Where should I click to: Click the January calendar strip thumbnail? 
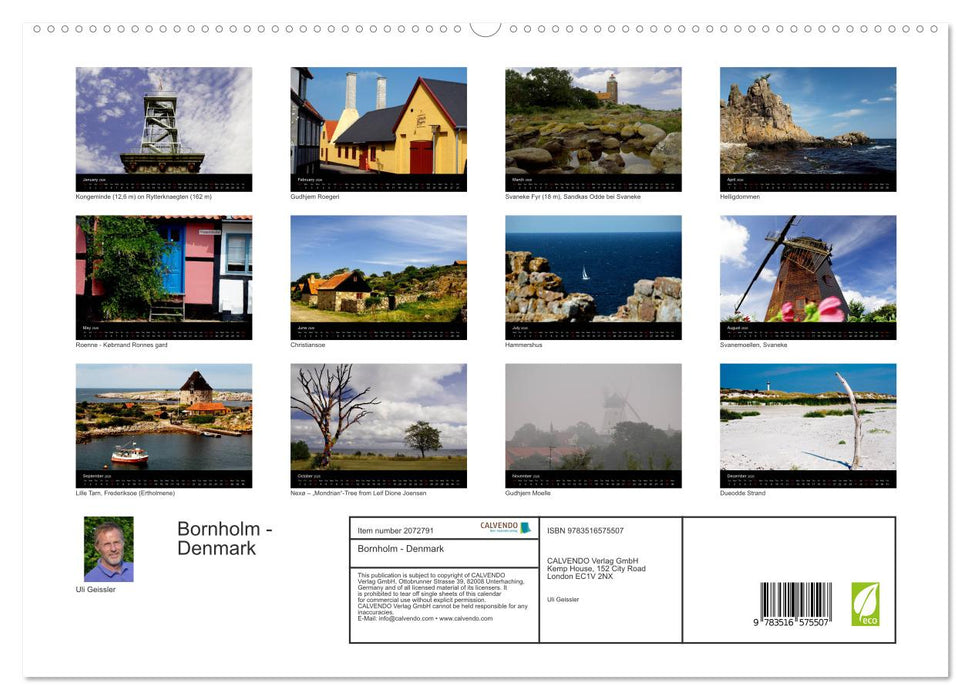coord(163,183)
